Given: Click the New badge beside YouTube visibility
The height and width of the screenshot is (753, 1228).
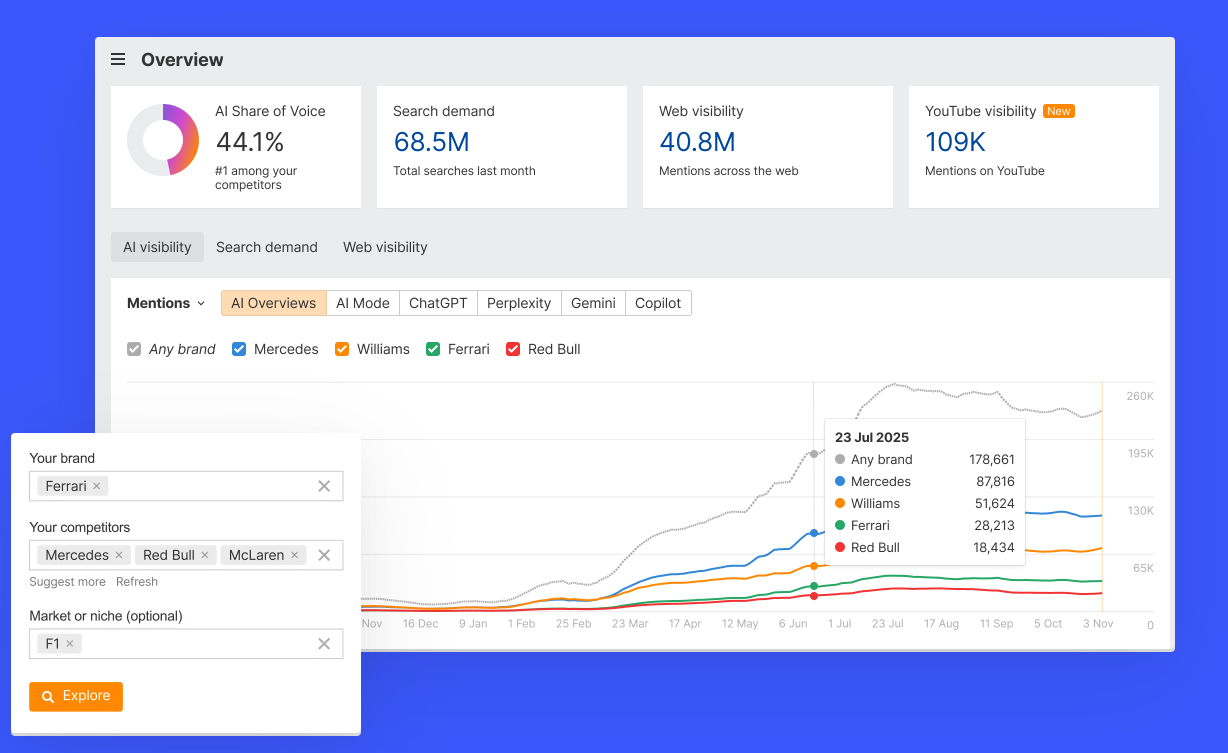Looking at the screenshot, I should point(1058,111).
